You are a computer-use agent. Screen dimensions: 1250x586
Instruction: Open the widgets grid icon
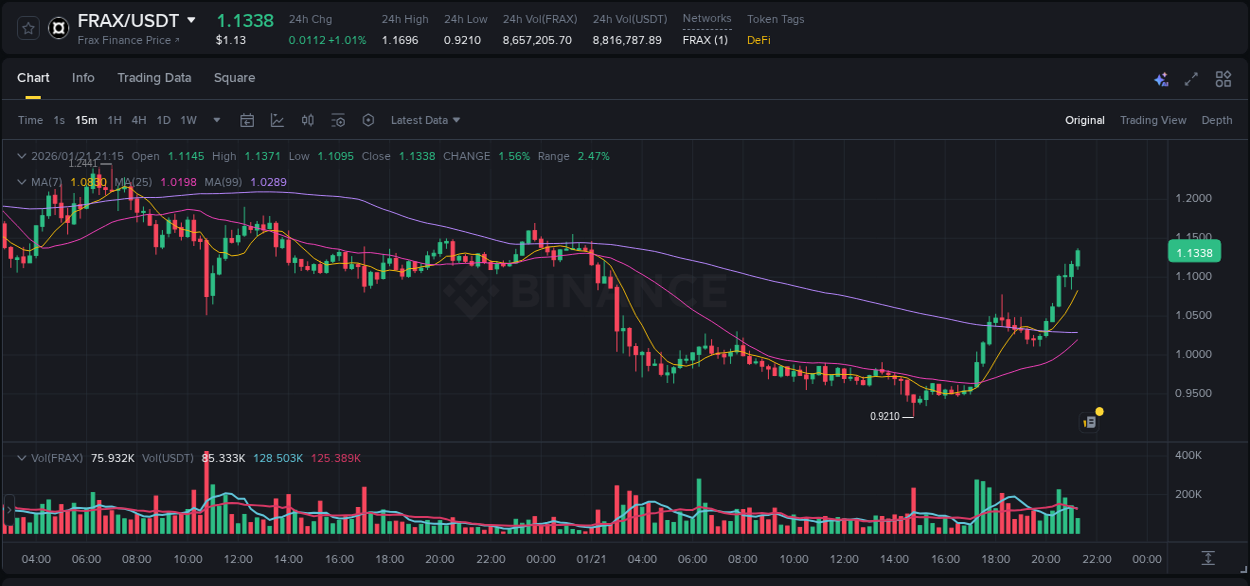(x=1223, y=77)
